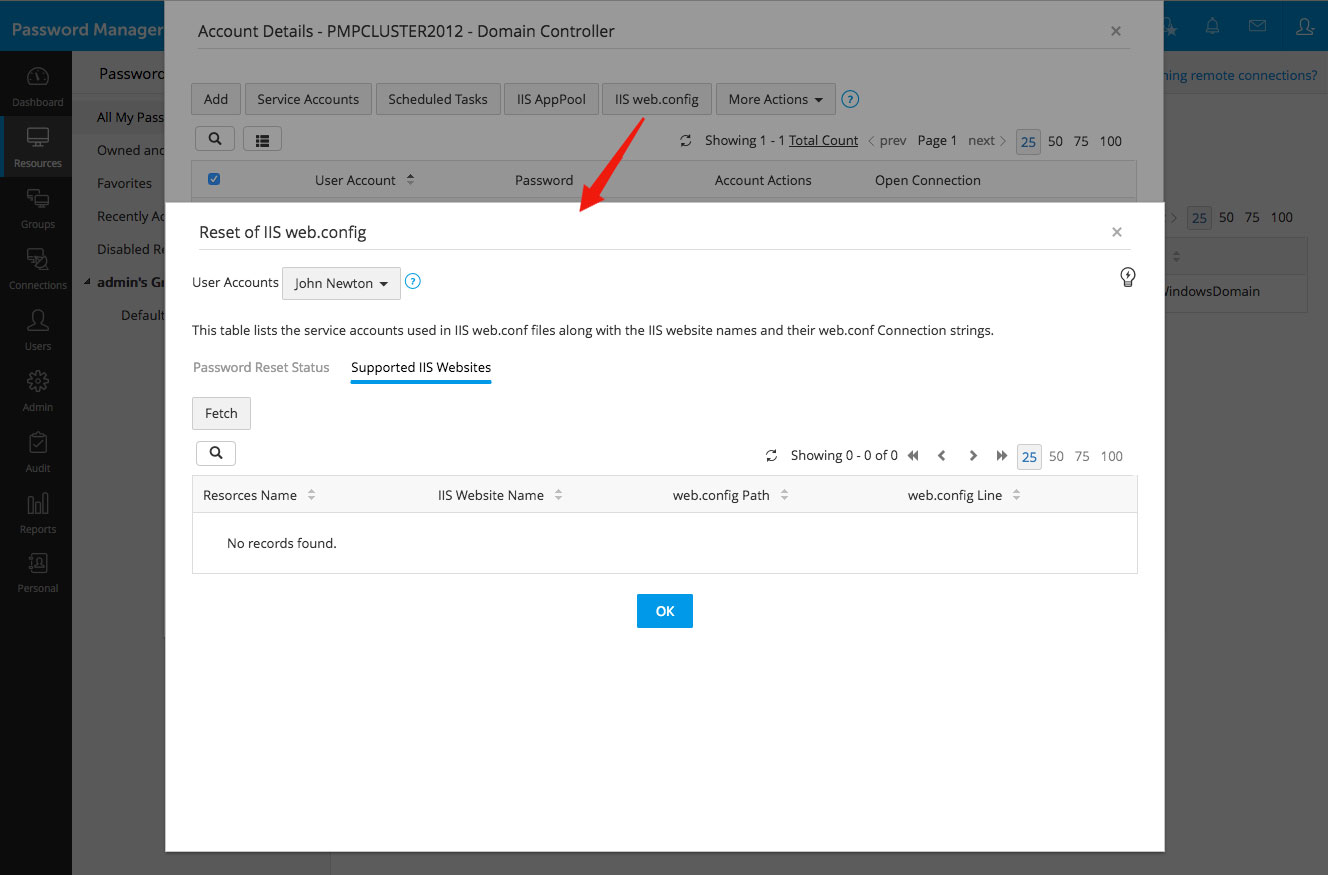
Task: Set IIS websites table page size to 75
Action: pos(1082,457)
